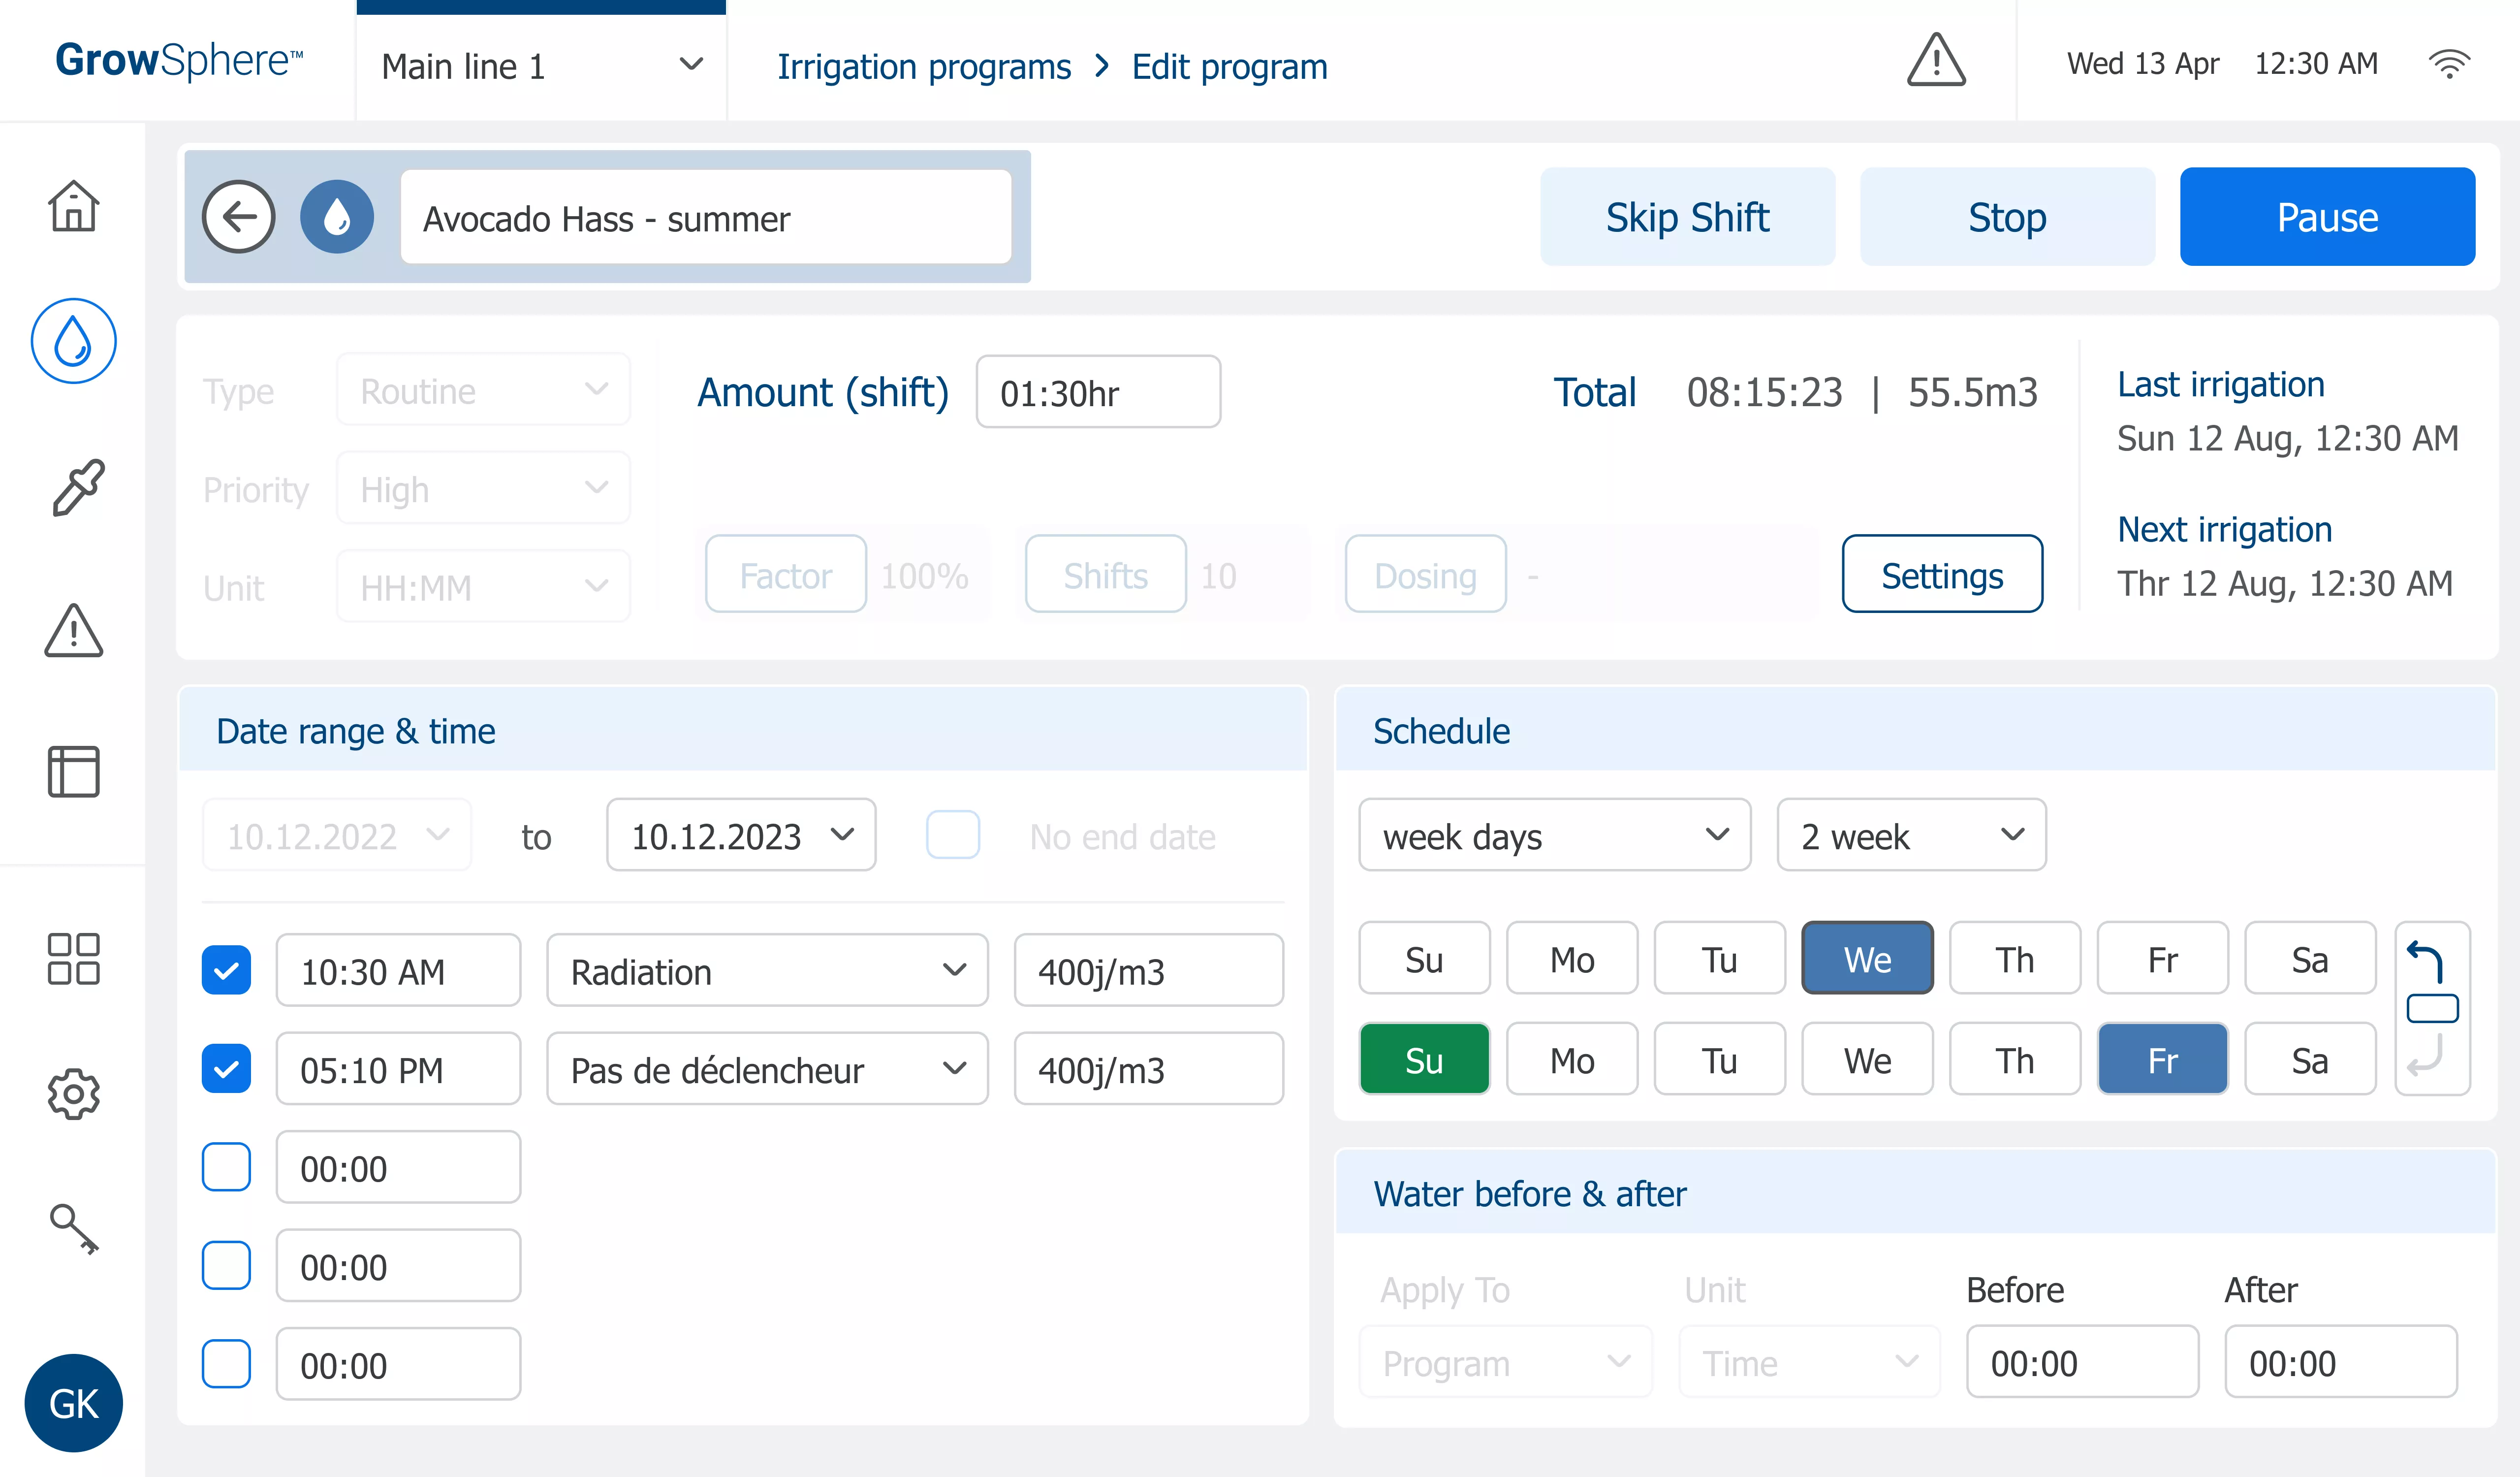Image resolution: width=2520 pixels, height=1477 pixels.
Task: Enable the No end date checkbox
Action: 953,835
